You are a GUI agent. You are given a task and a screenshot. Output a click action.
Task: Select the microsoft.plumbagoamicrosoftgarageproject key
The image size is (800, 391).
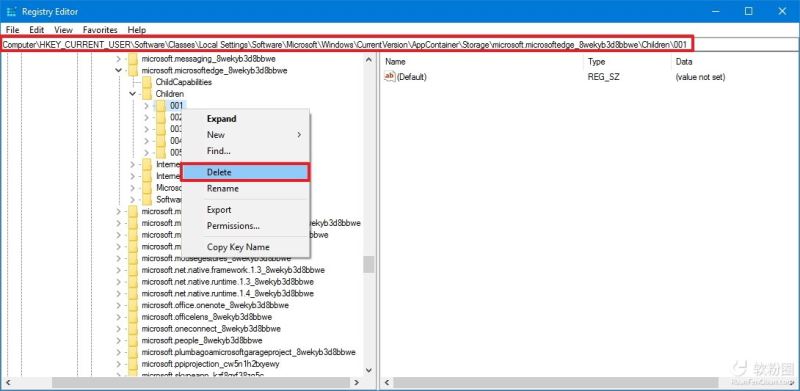click(x=248, y=352)
